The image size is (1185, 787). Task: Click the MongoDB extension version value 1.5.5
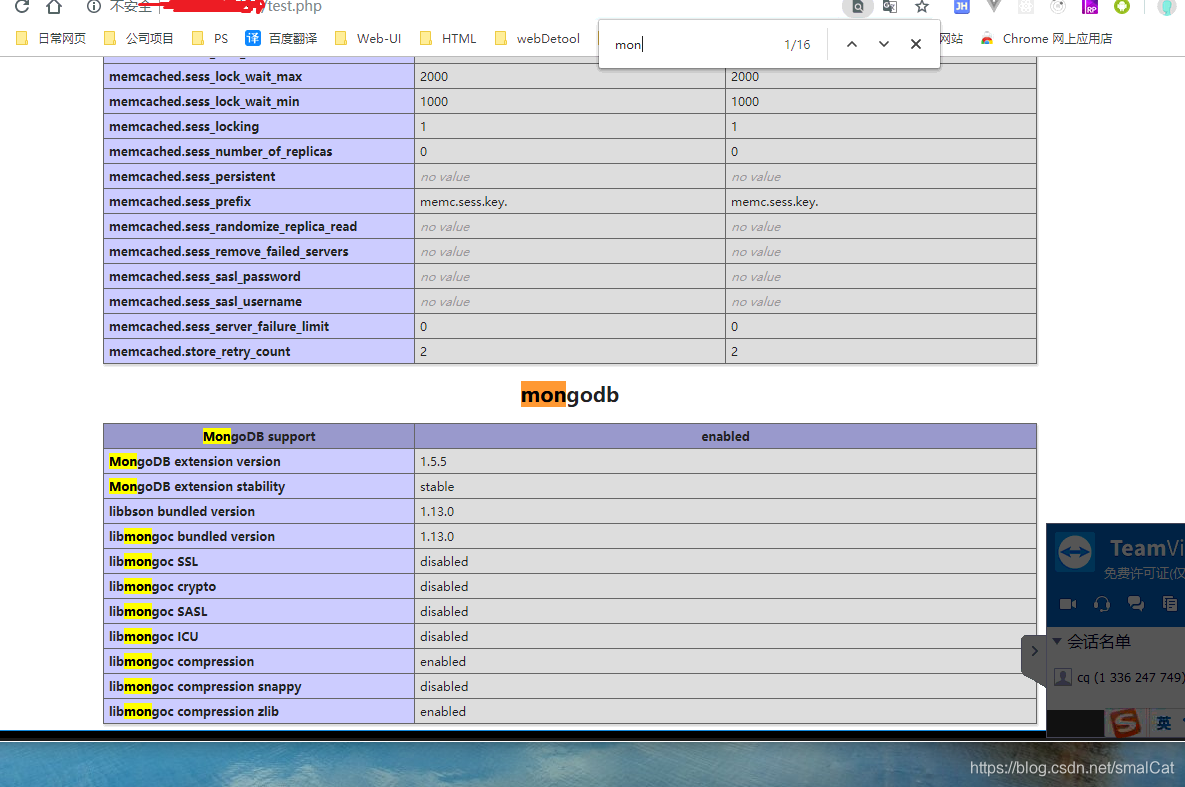point(433,461)
